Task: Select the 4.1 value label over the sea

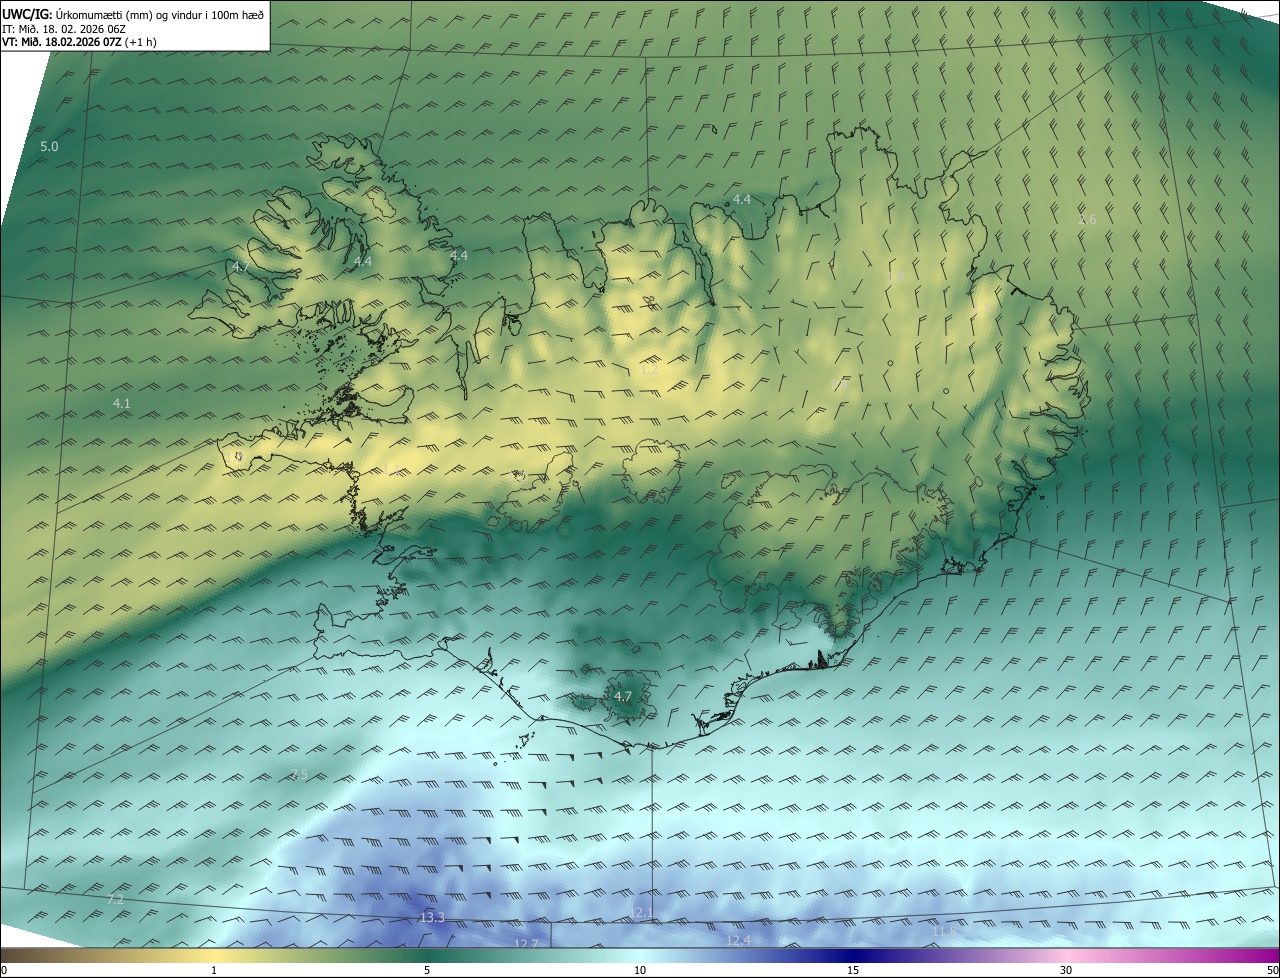Action: (122, 404)
